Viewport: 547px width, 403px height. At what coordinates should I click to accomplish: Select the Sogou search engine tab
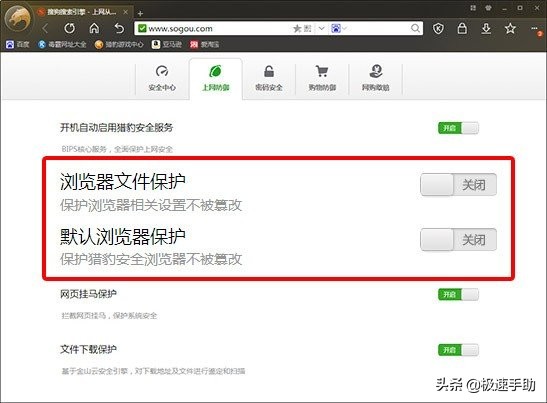83,12
